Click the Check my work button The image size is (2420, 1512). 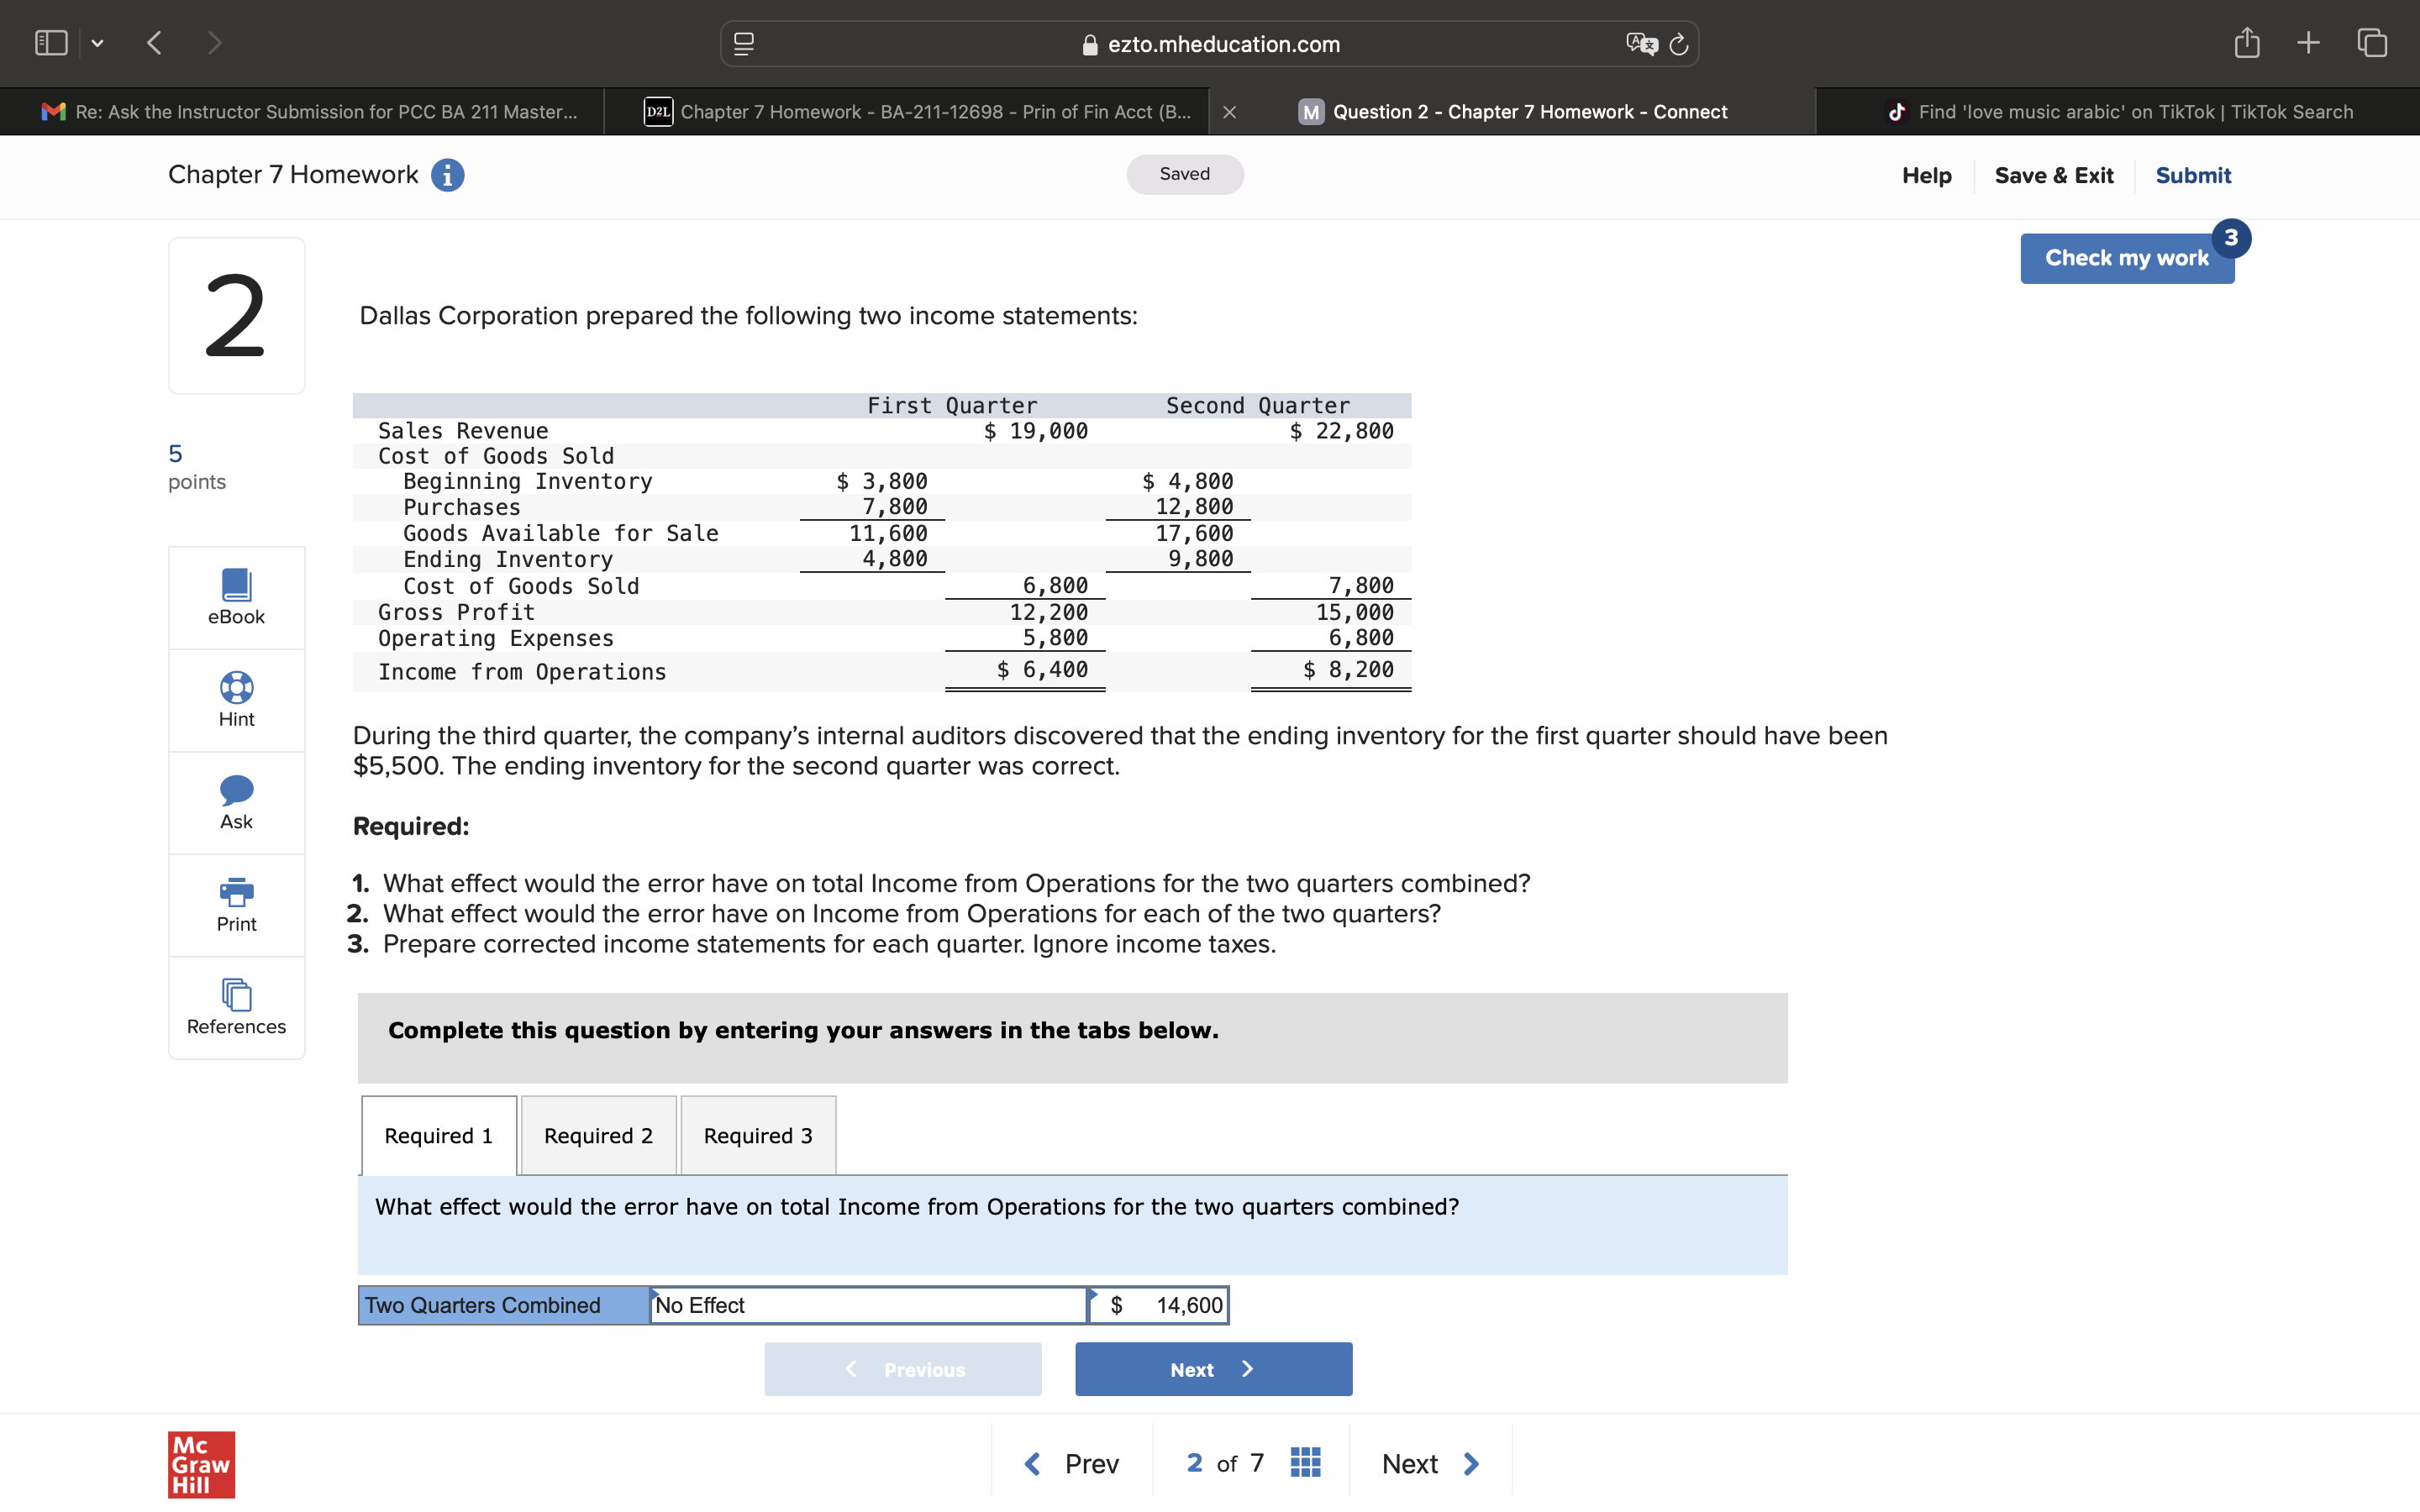2126,258
